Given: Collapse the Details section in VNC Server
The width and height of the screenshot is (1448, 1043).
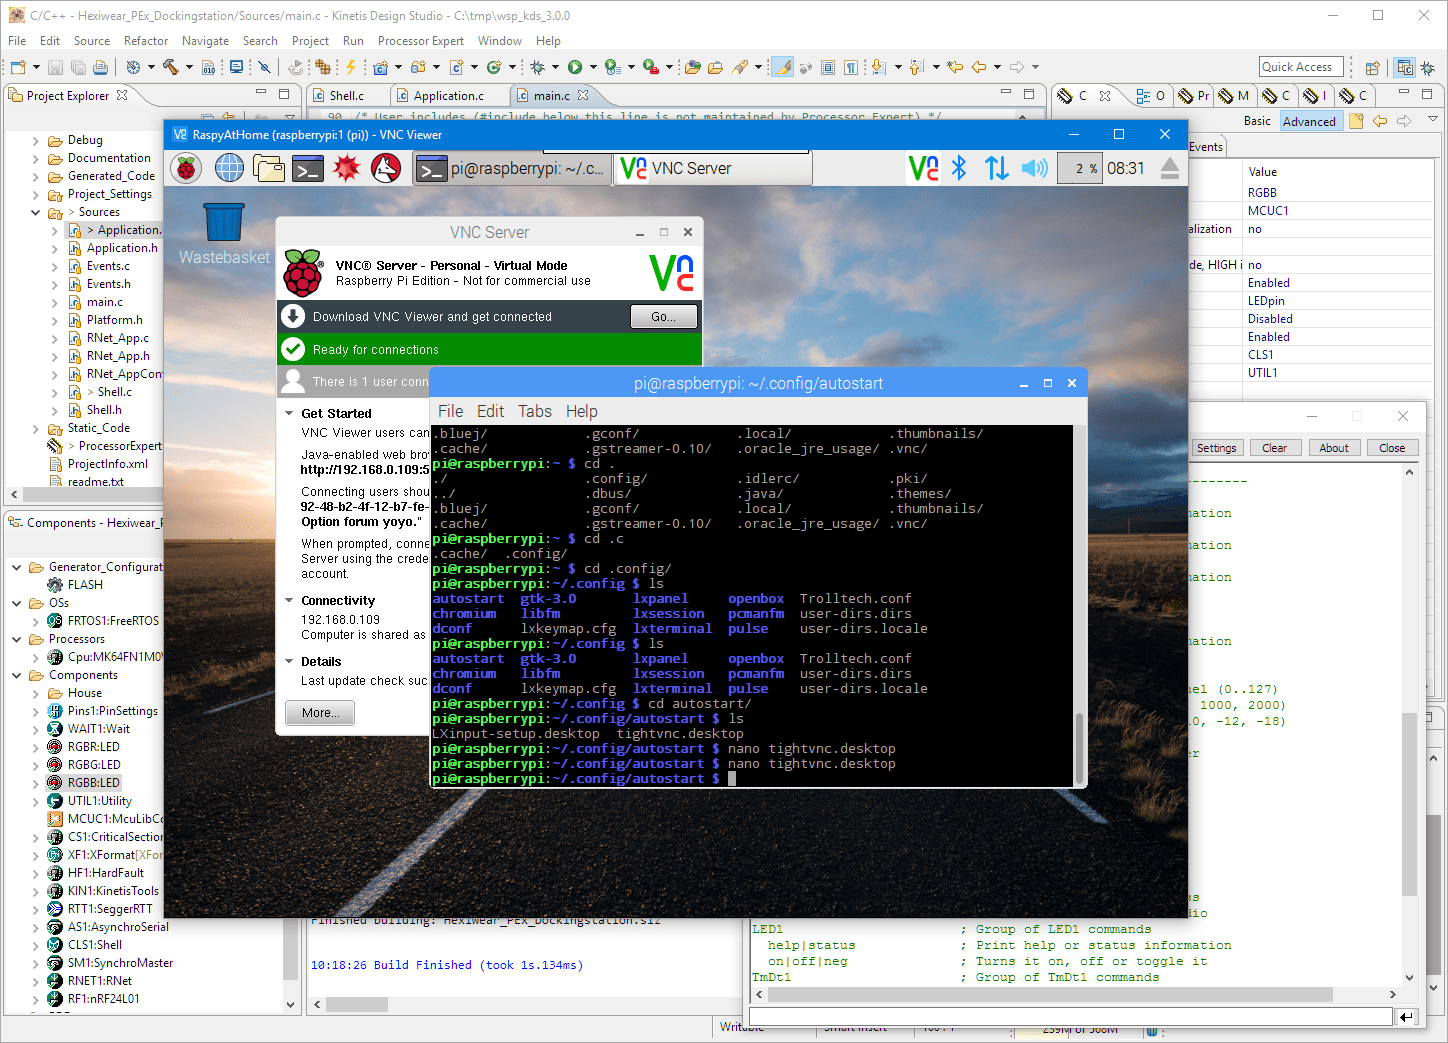Looking at the screenshot, I should [x=289, y=661].
